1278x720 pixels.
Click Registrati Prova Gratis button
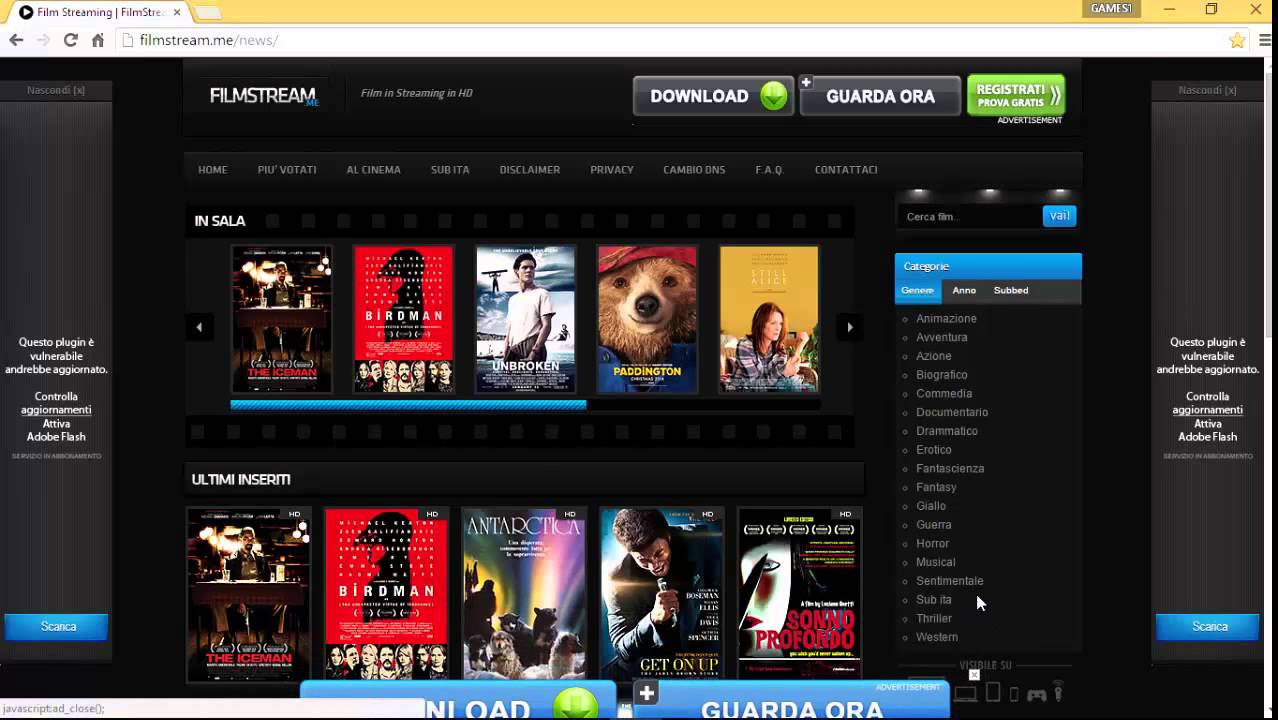(x=1016, y=95)
